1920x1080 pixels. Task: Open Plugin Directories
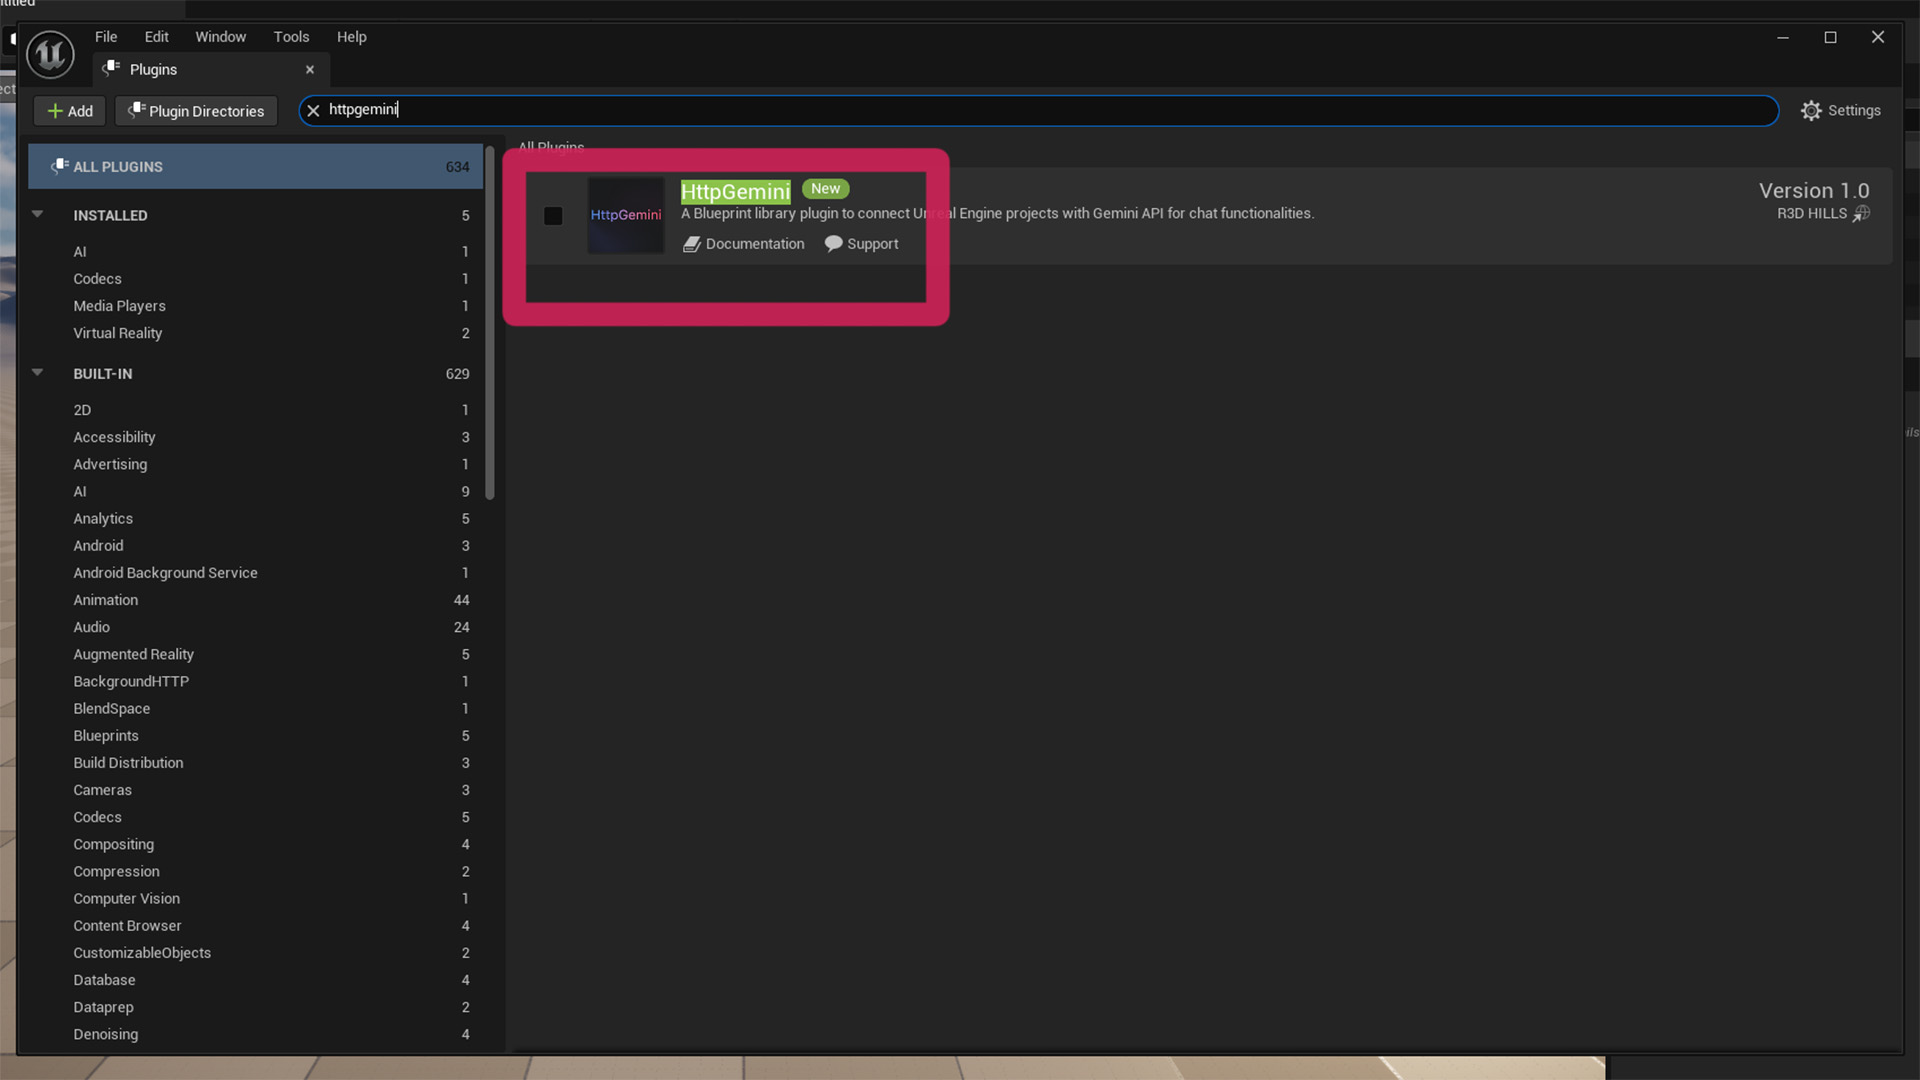(x=196, y=111)
